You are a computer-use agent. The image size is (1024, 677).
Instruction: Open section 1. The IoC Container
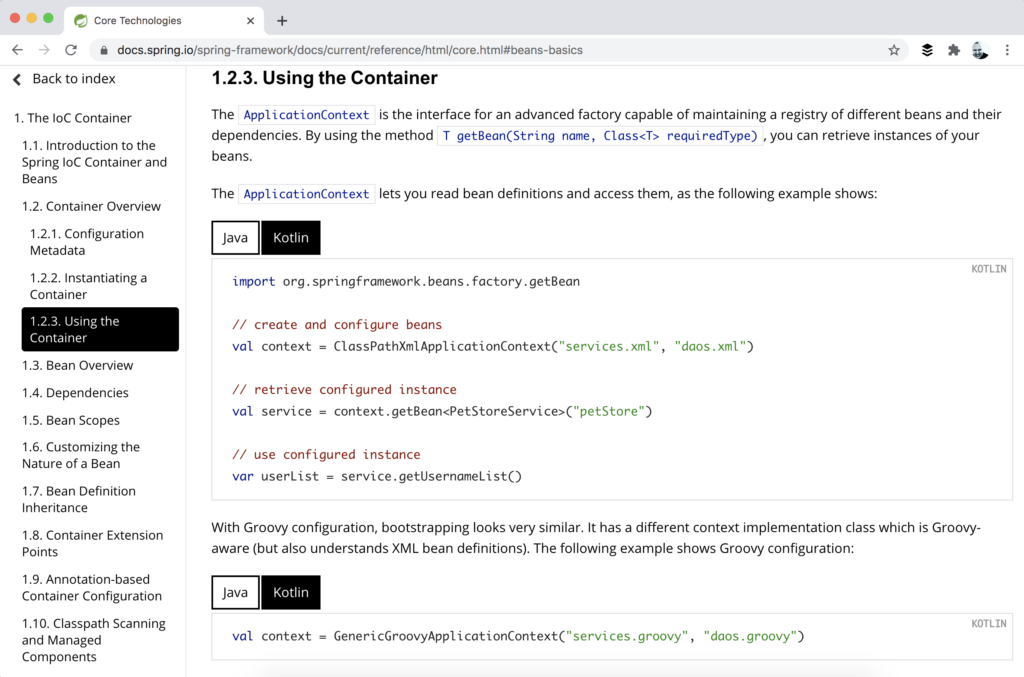pos(73,118)
